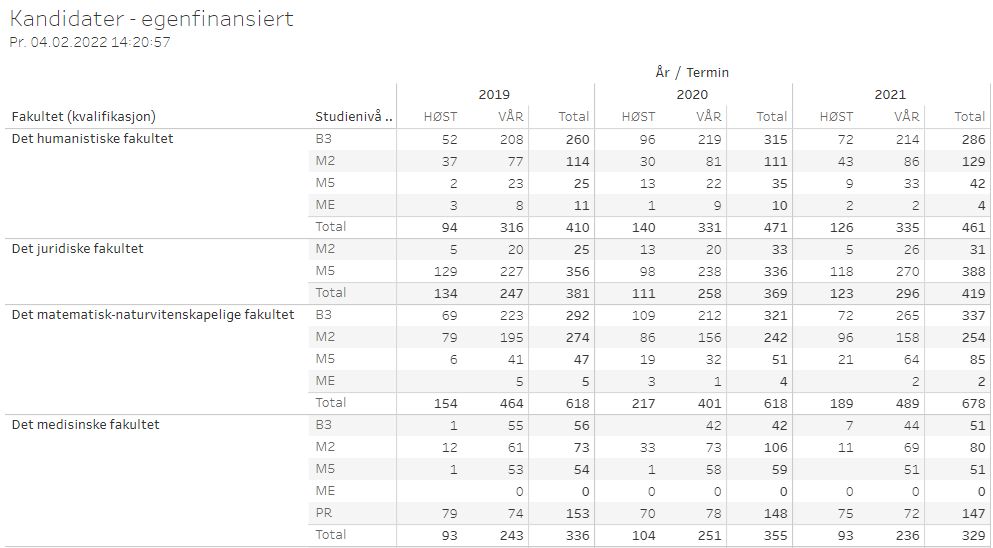Click the Fakultet (kvalifikasjon) column header
The width and height of the screenshot is (993, 548).
point(84,117)
